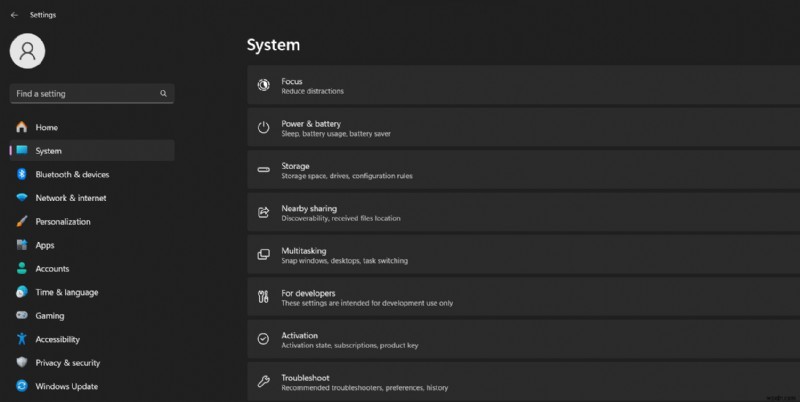Viewport: 800px width, 402px height.
Task: Click 'Storage space, drives, configuration rules' text
Action: click(x=347, y=176)
